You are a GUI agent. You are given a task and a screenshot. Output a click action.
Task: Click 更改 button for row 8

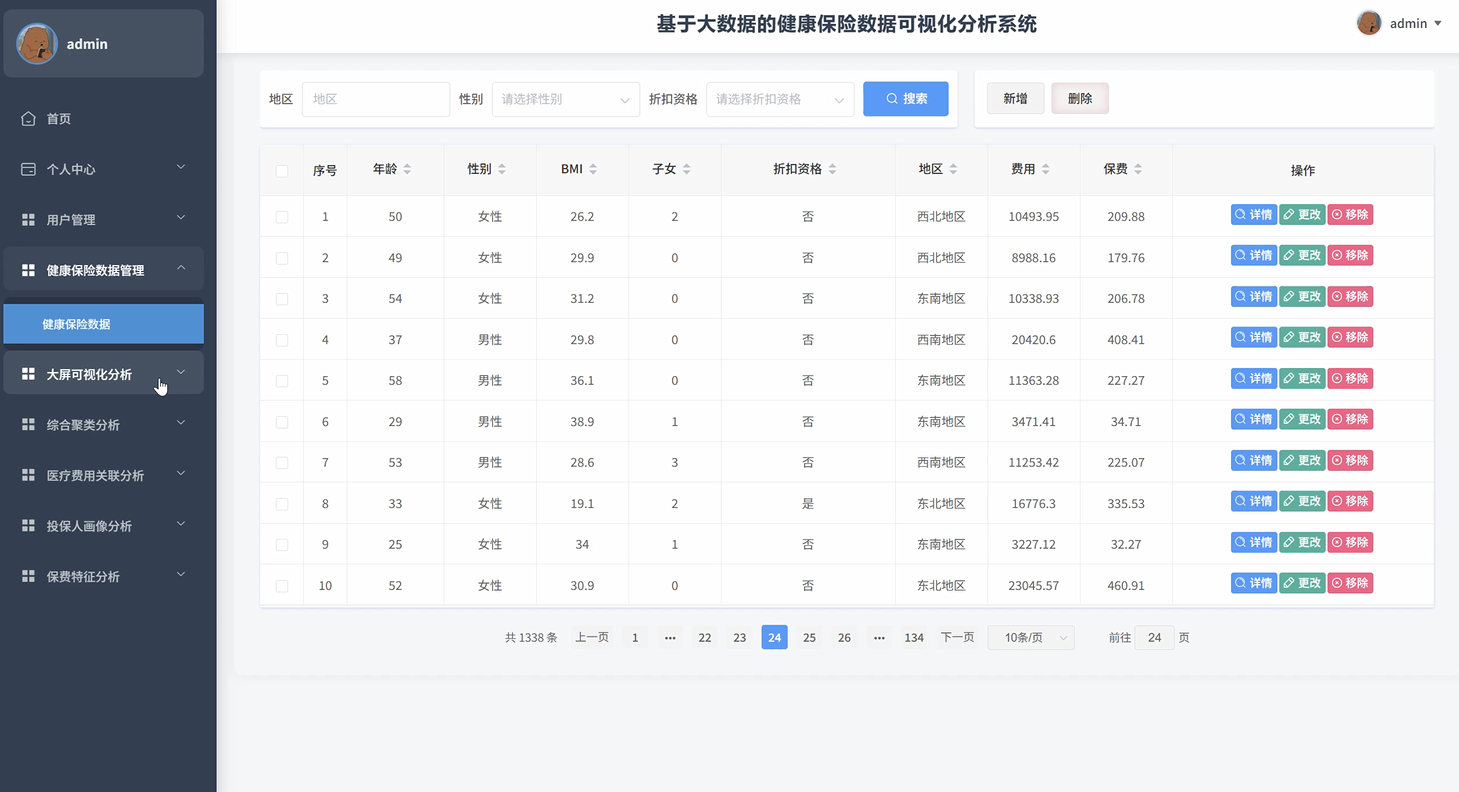coord(1302,501)
